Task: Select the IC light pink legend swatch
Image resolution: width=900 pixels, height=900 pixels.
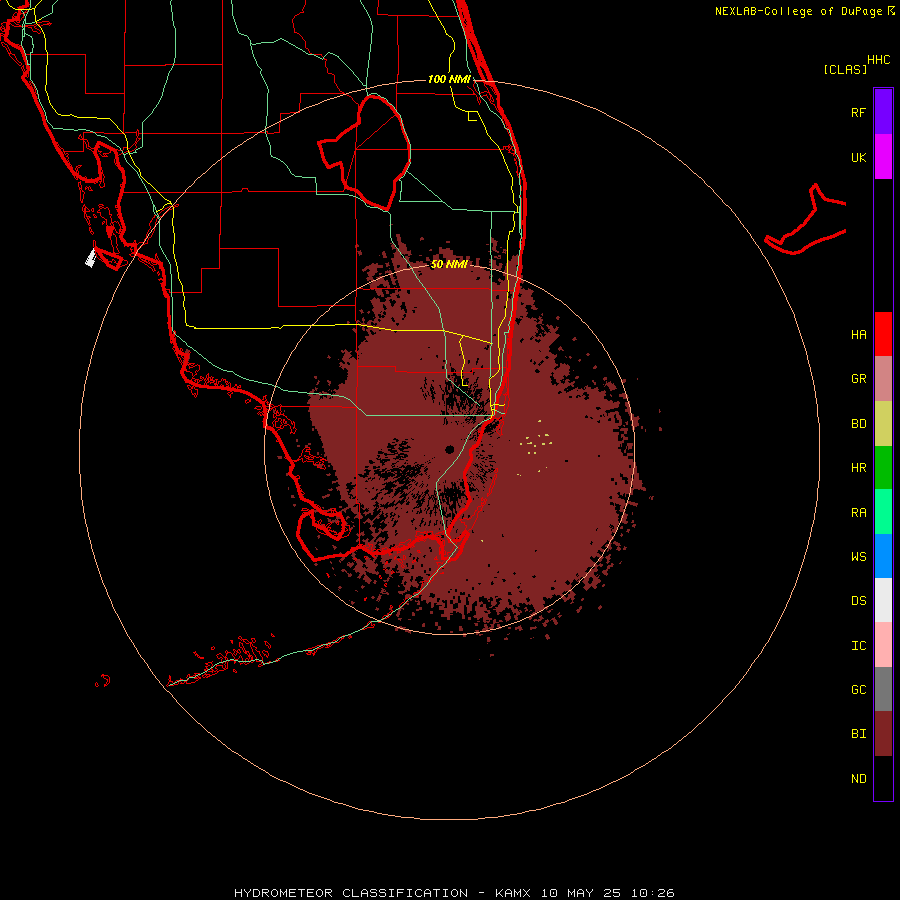Action: (x=883, y=645)
